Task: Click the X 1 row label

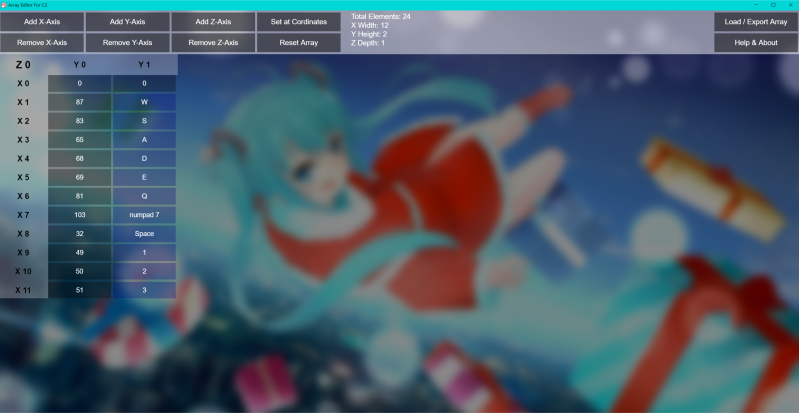Action: click(x=23, y=102)
